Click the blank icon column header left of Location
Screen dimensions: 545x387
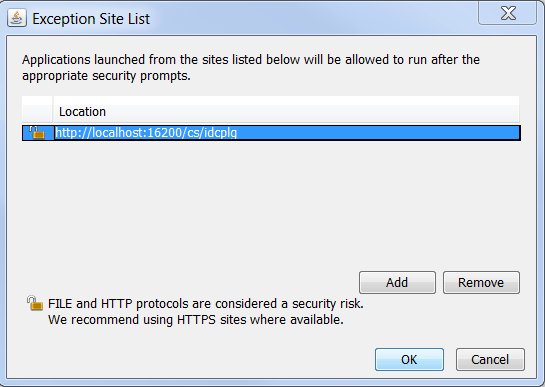[37, 112]
